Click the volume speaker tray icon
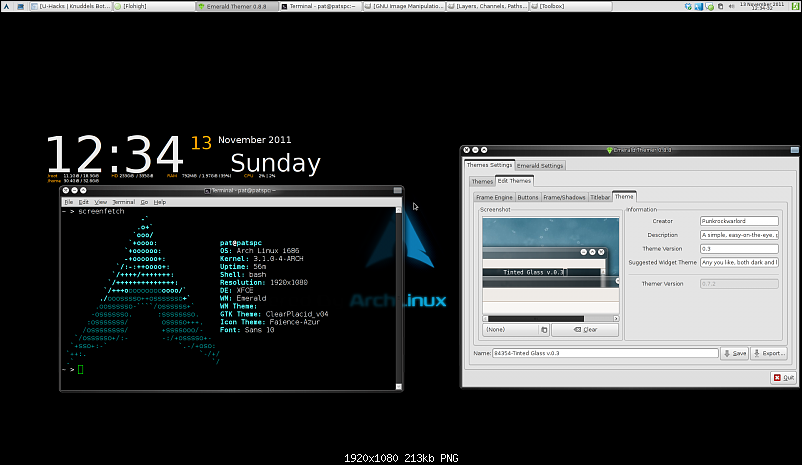Screen dimensions: 802x465 pos(731,6)
